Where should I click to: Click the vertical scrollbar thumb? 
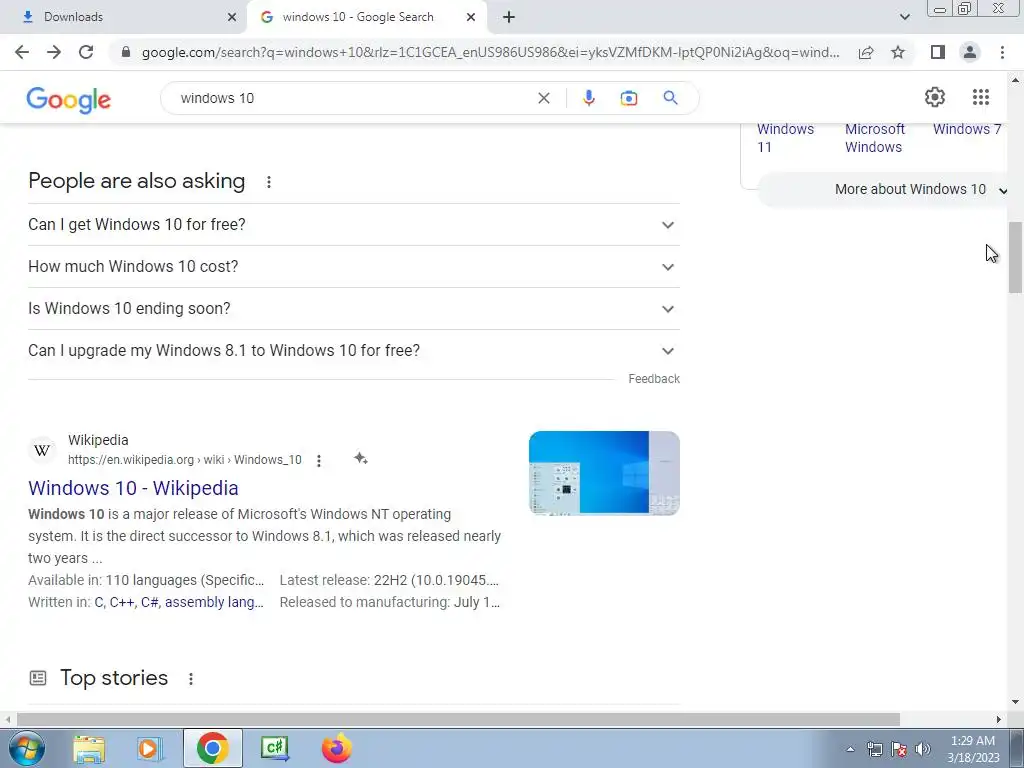pos(1015,257)
